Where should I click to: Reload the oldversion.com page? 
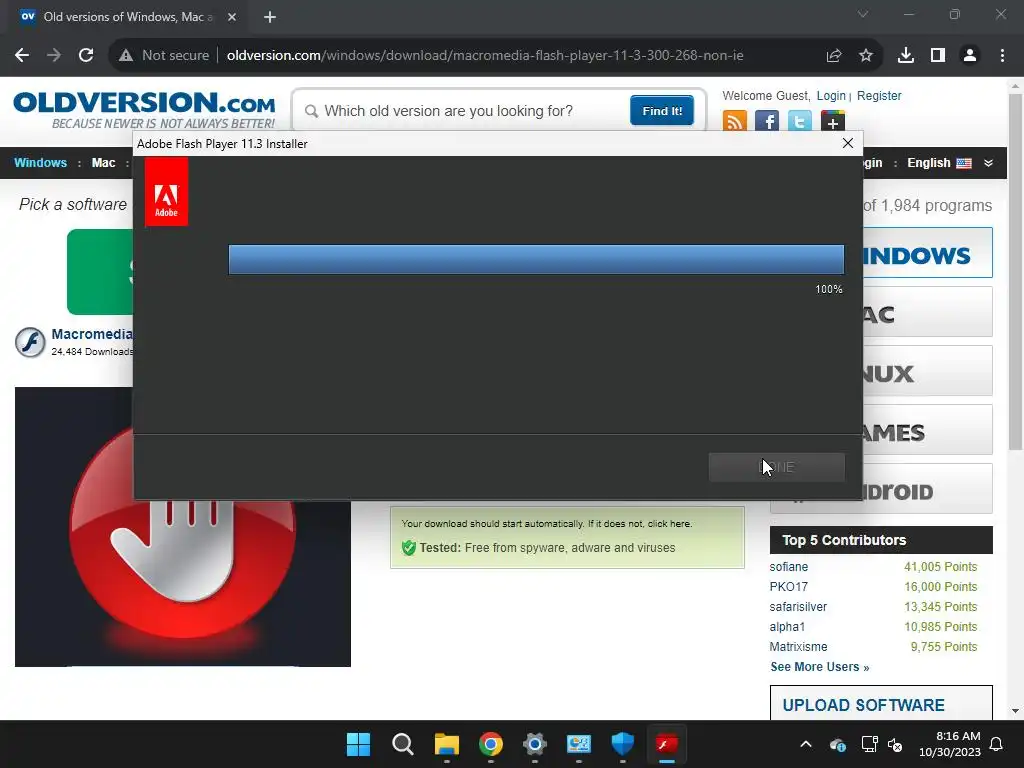tap(86, 56)
